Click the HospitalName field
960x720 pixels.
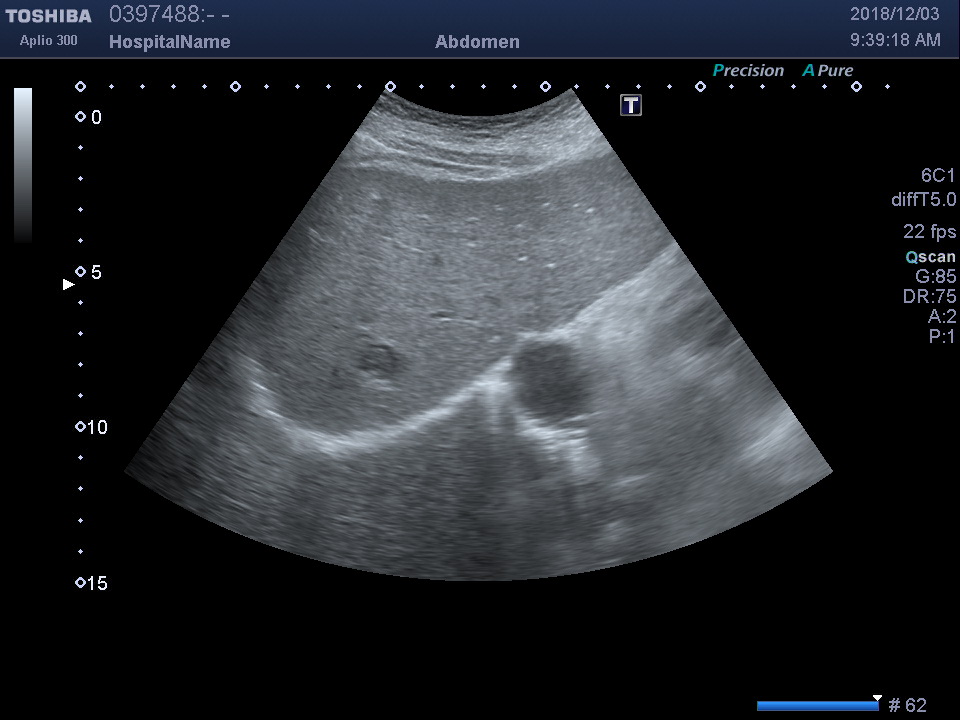point(170,42)
